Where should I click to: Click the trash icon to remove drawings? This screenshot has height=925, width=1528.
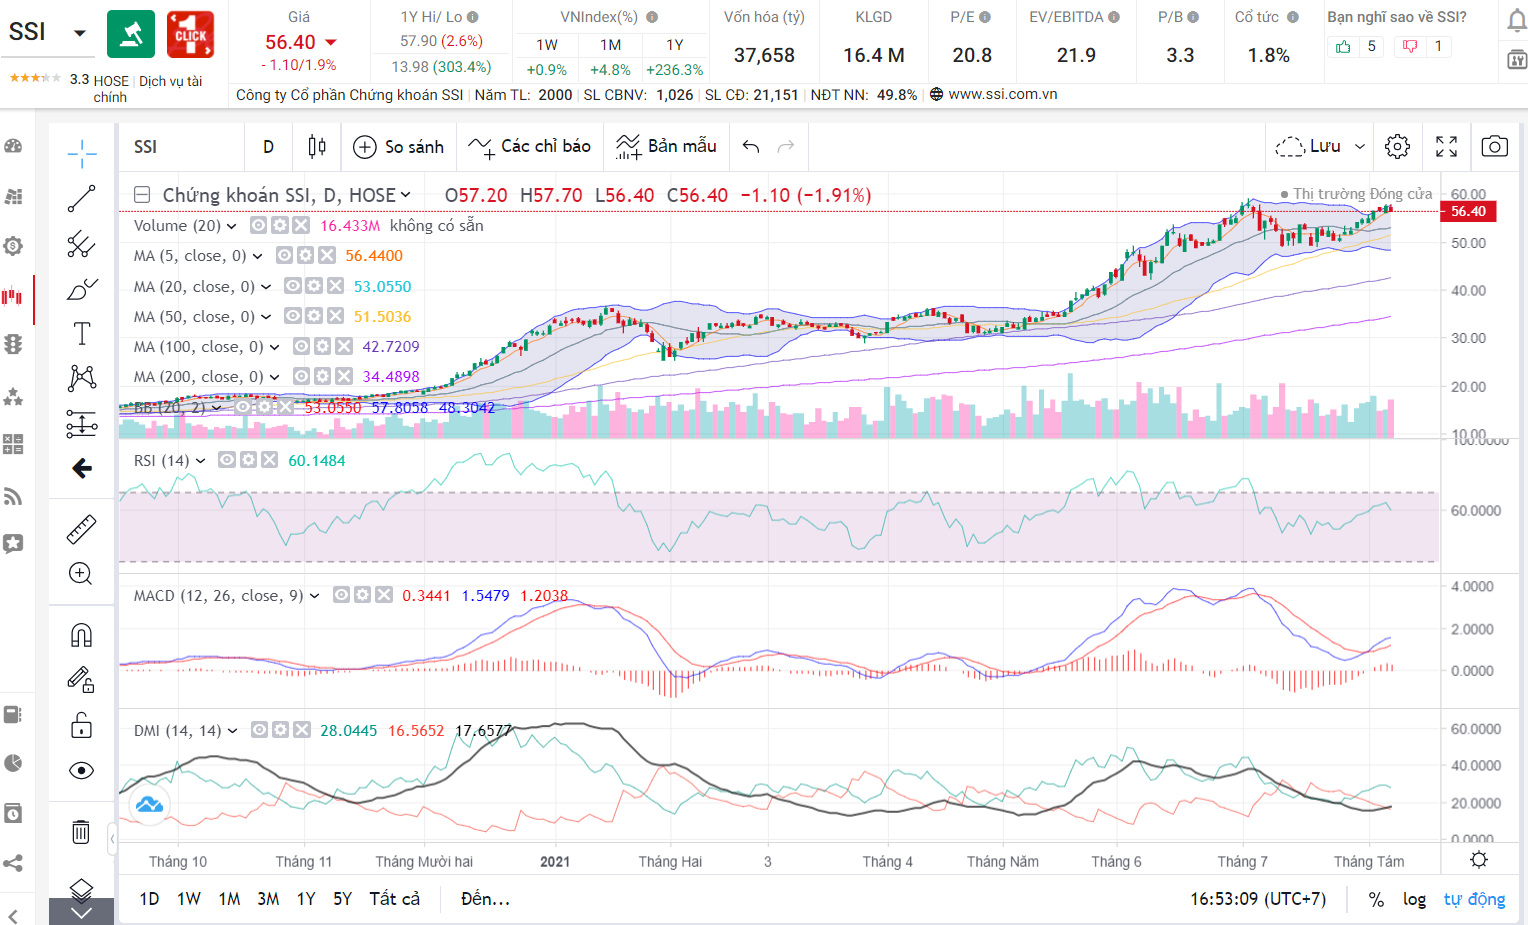(x=82, y=832)
